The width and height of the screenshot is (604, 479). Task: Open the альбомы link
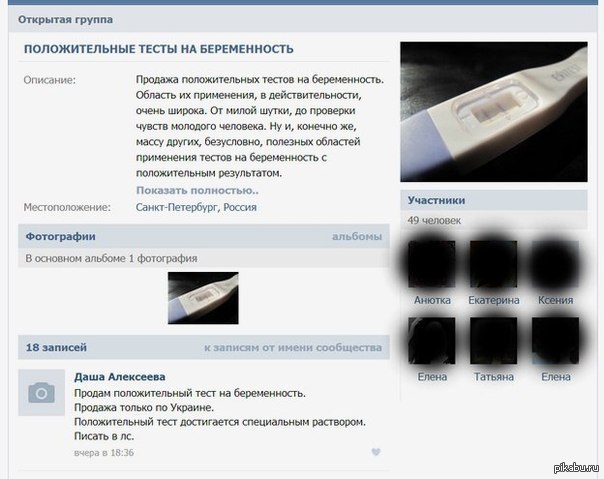point(357,237)
